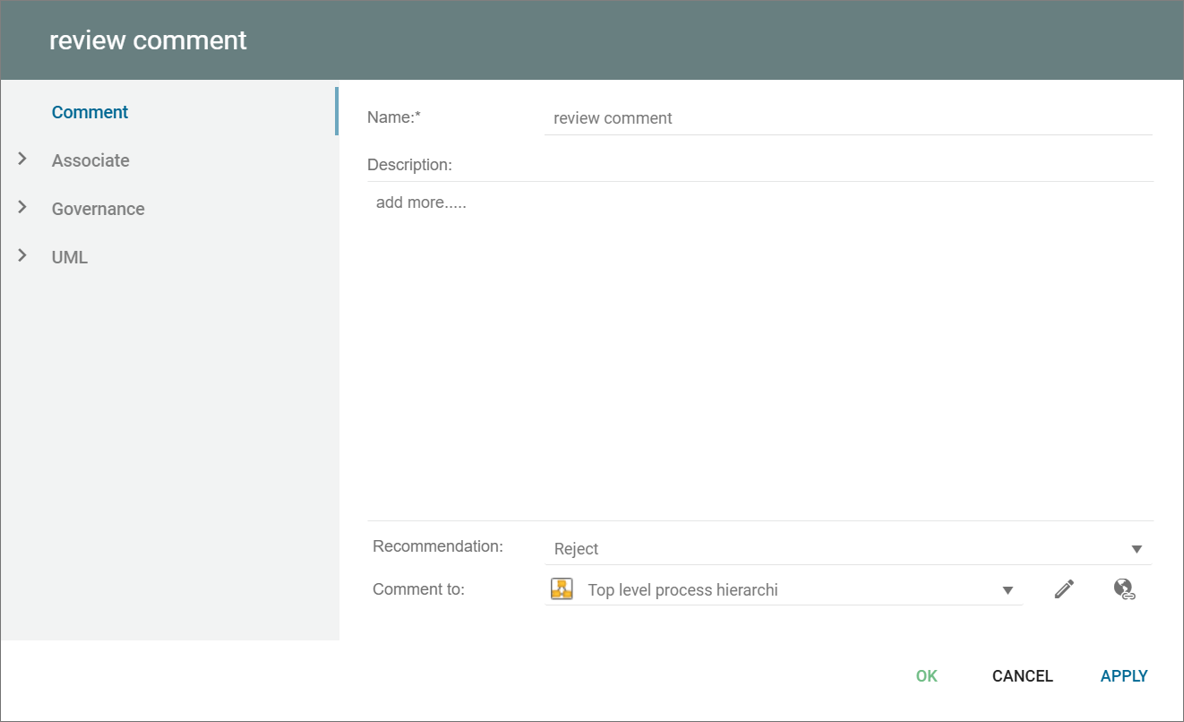Open the Comment to dropdown arrow

click(1008, 590)
